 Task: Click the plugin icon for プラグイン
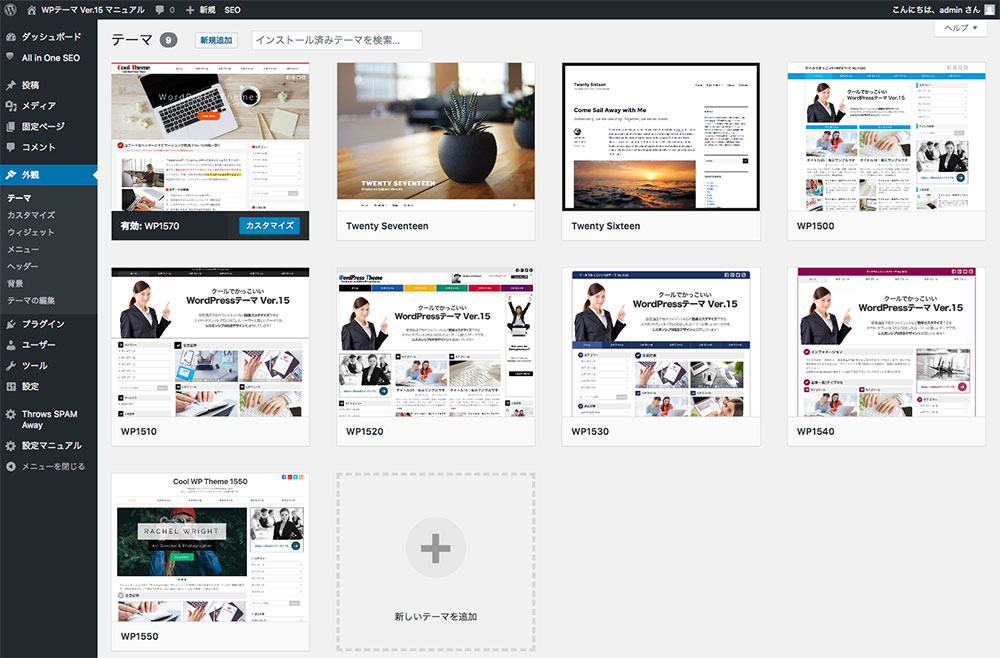coord(11,324)
